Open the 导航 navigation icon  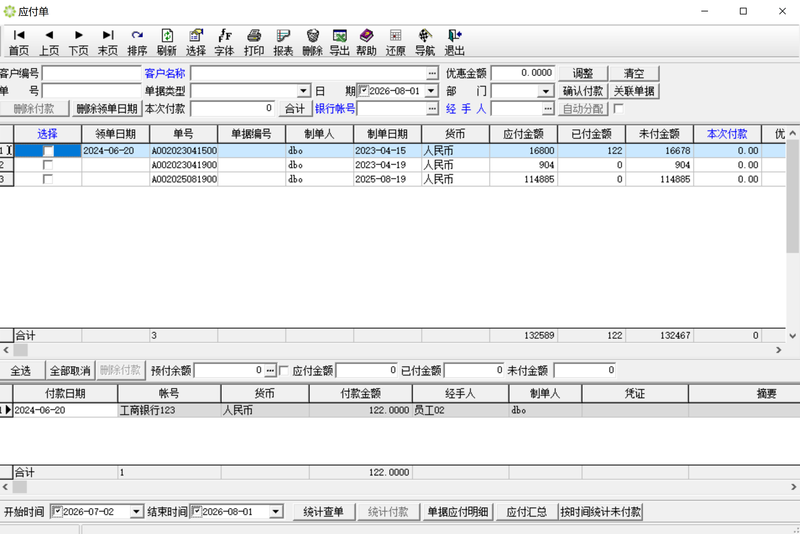[x=425, y=42]
